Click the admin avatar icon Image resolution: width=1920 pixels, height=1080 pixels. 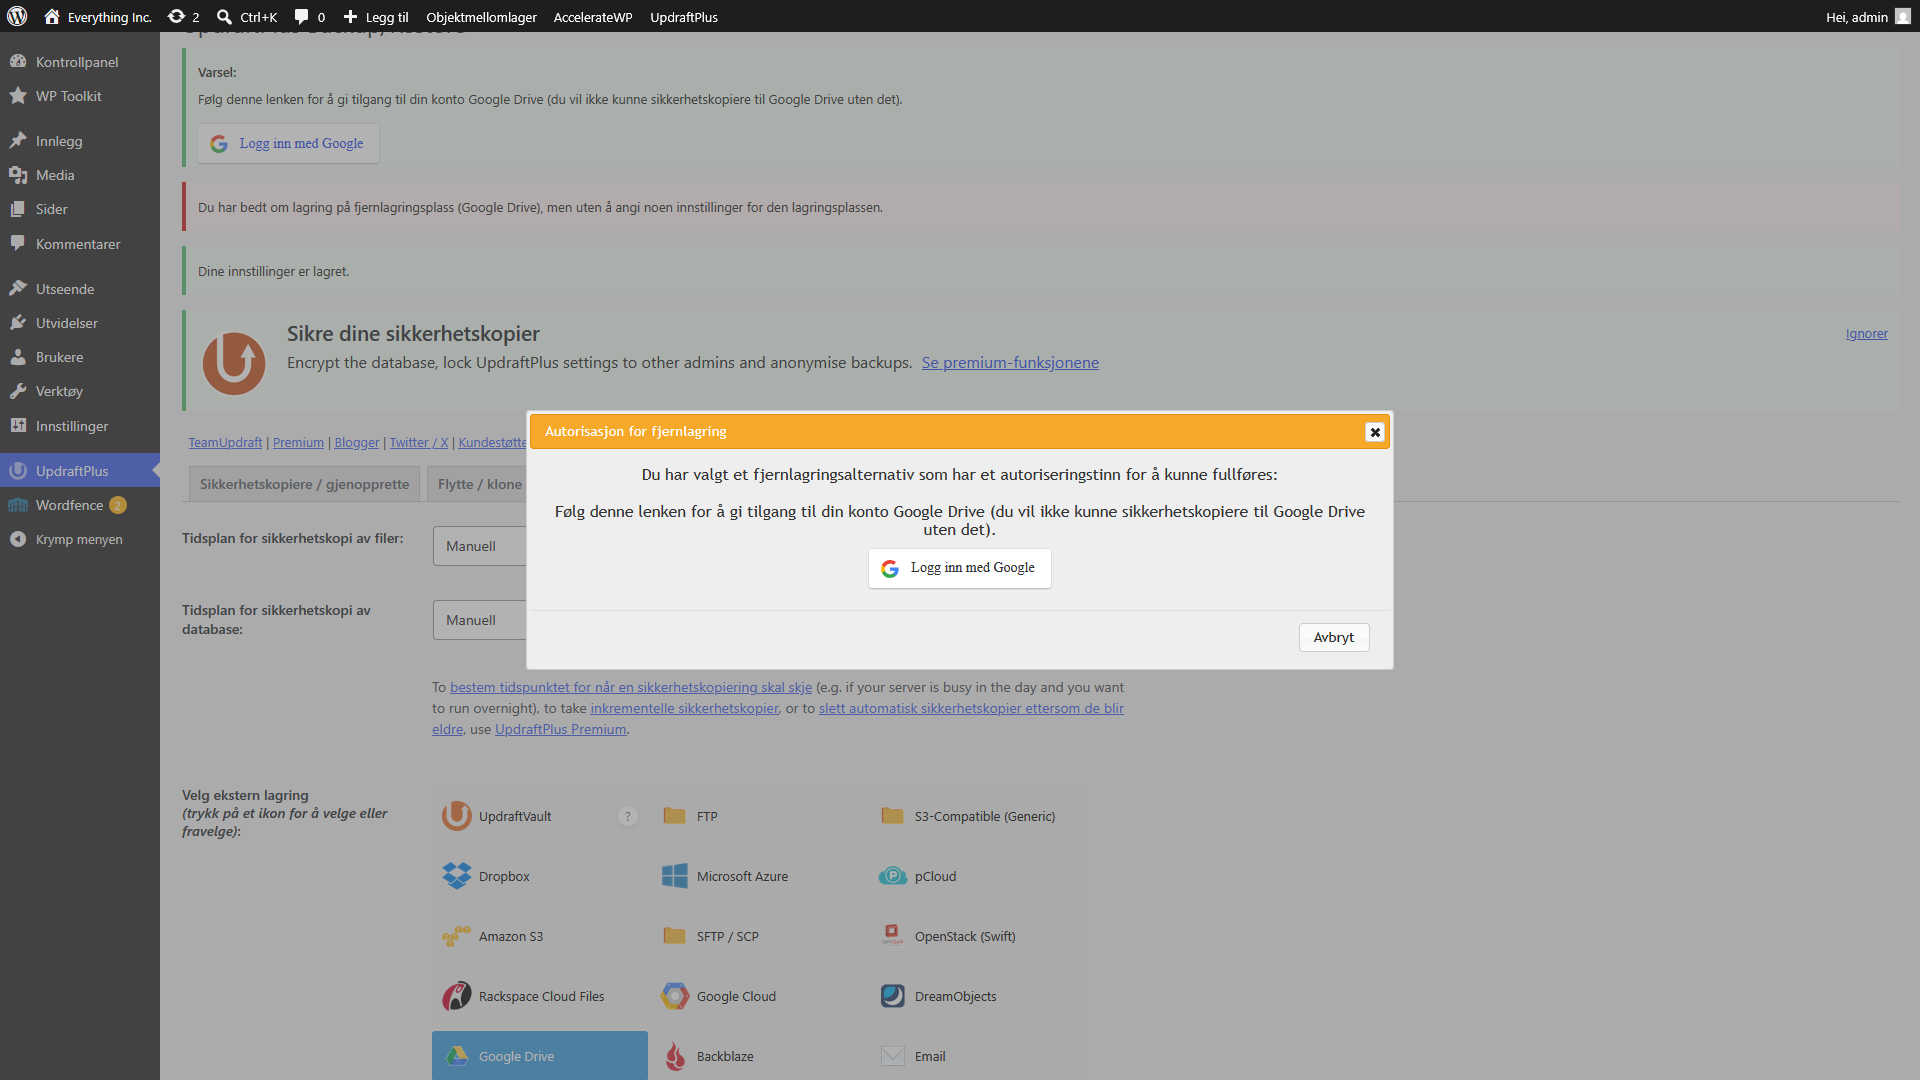click(1902, 16)
